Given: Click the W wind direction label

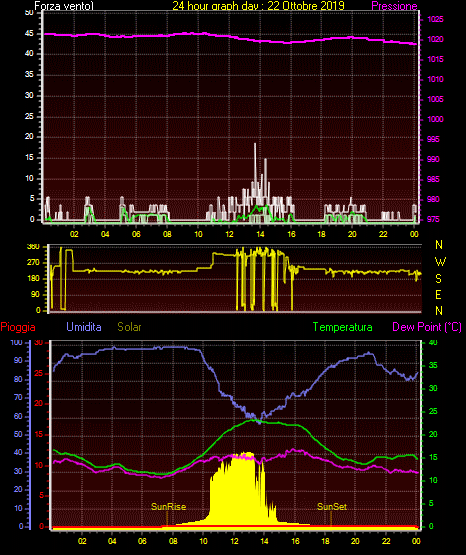Looking at the screenshot, I should tap(440, 262).
